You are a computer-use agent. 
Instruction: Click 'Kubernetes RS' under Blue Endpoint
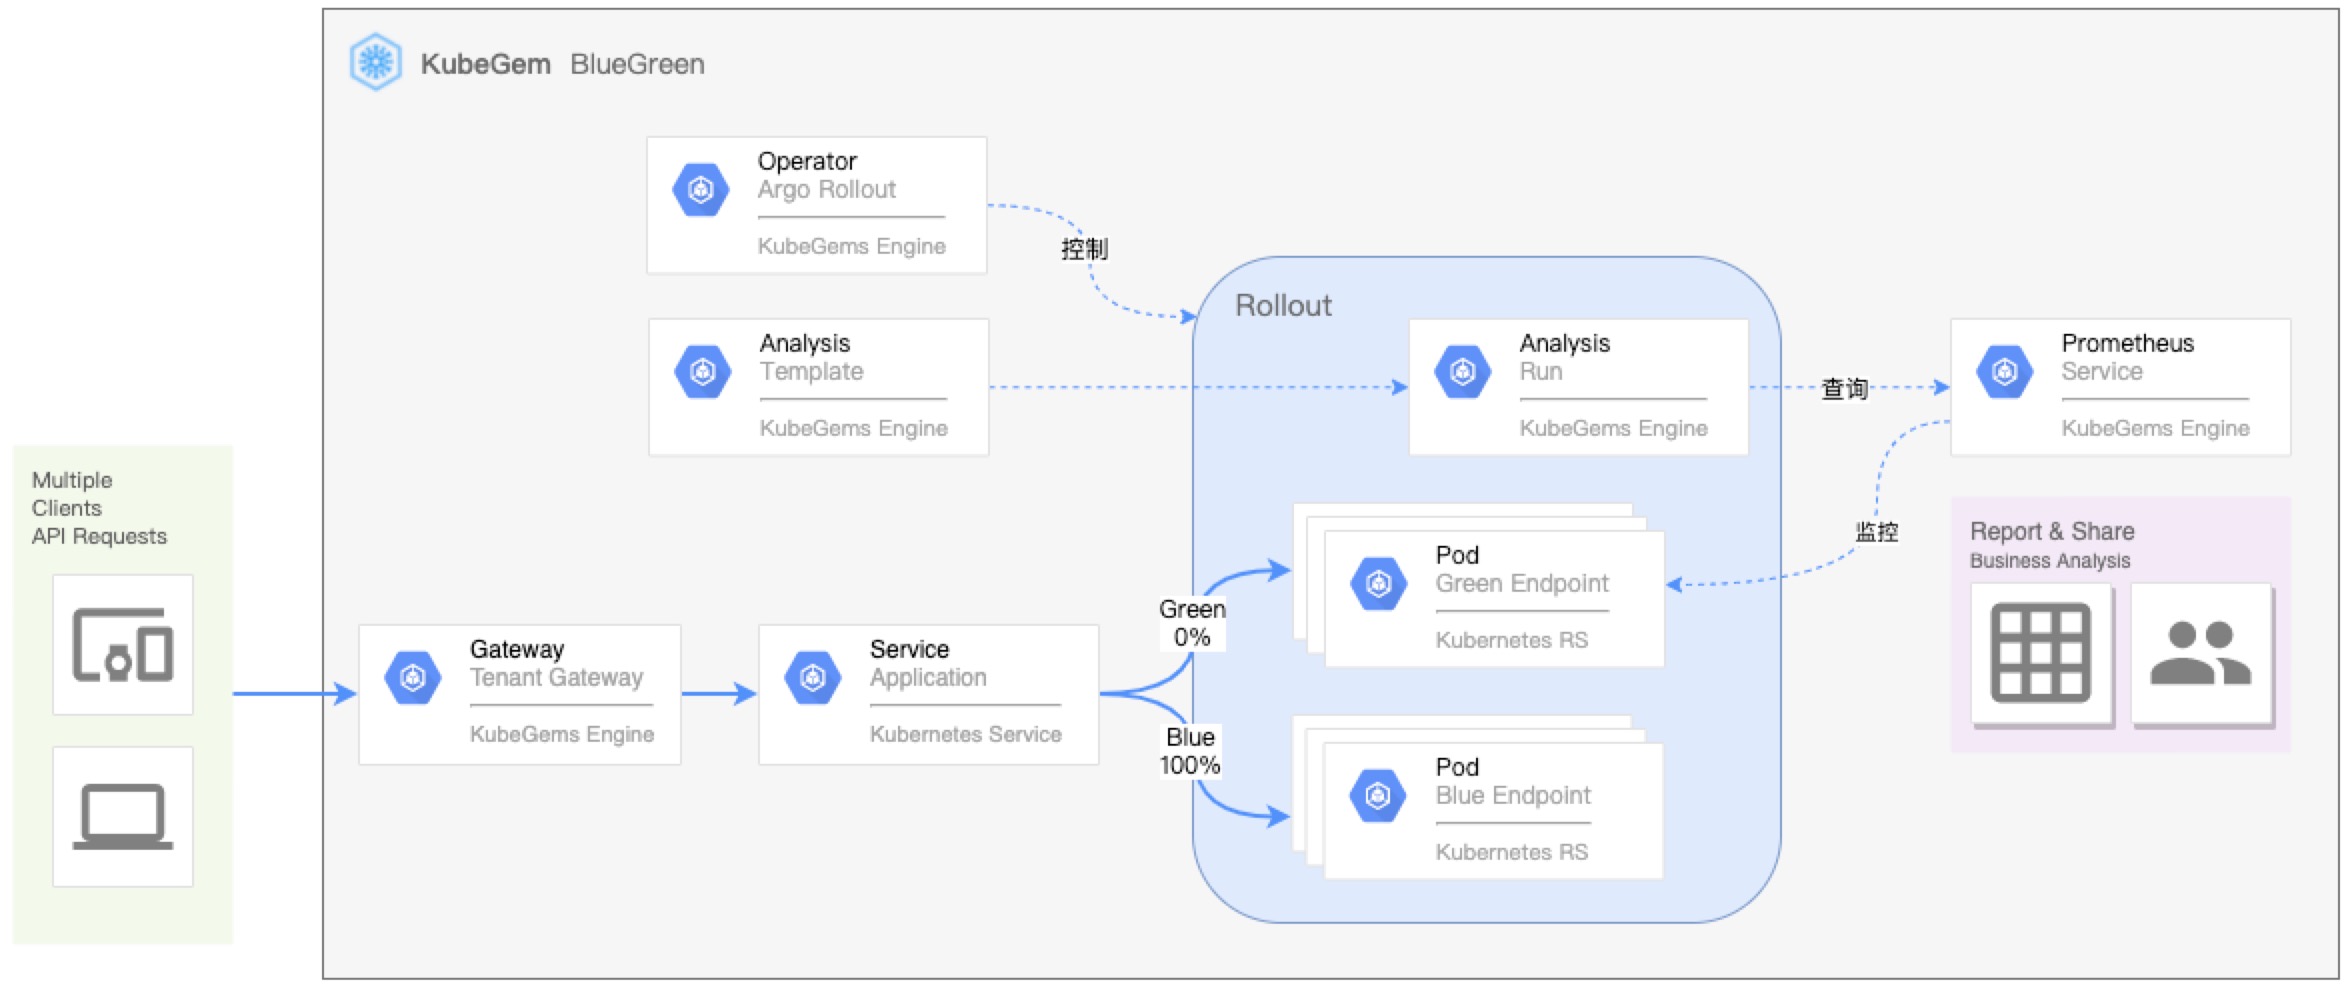point(1511,852)
